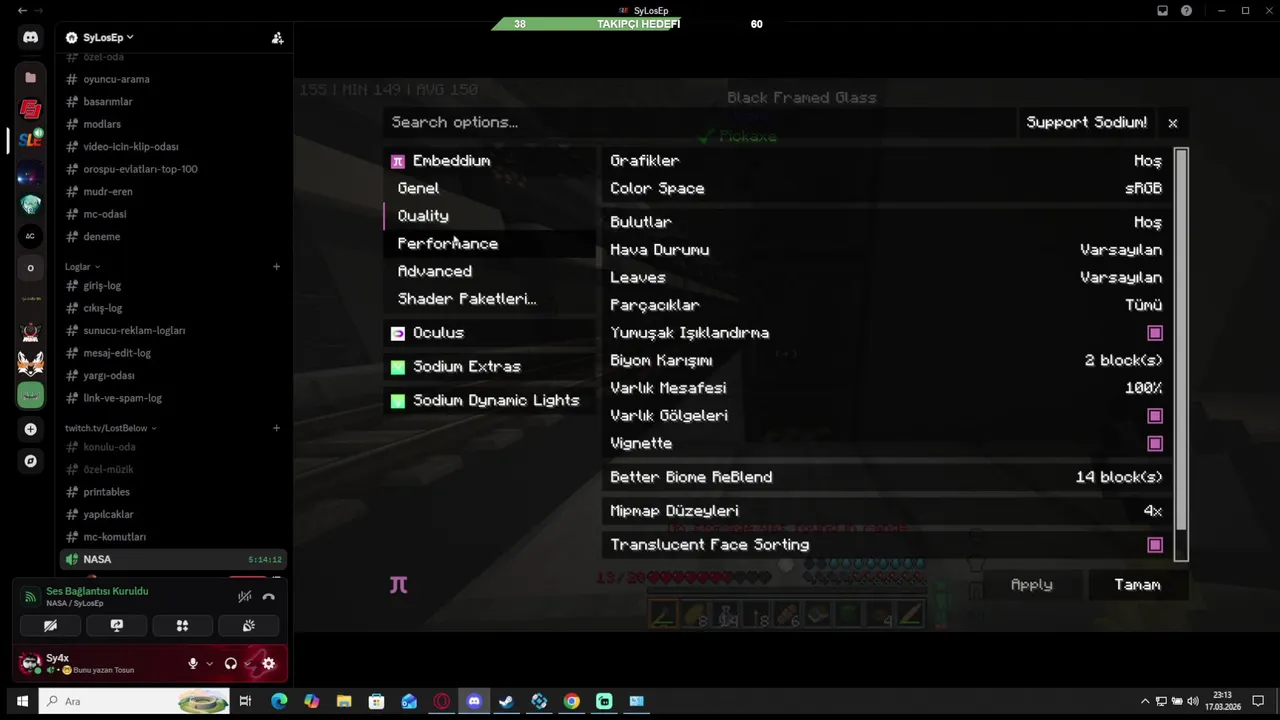
Task: Toggle Translucent Face Sorting checkbox
Action: tap(1155, 545)
